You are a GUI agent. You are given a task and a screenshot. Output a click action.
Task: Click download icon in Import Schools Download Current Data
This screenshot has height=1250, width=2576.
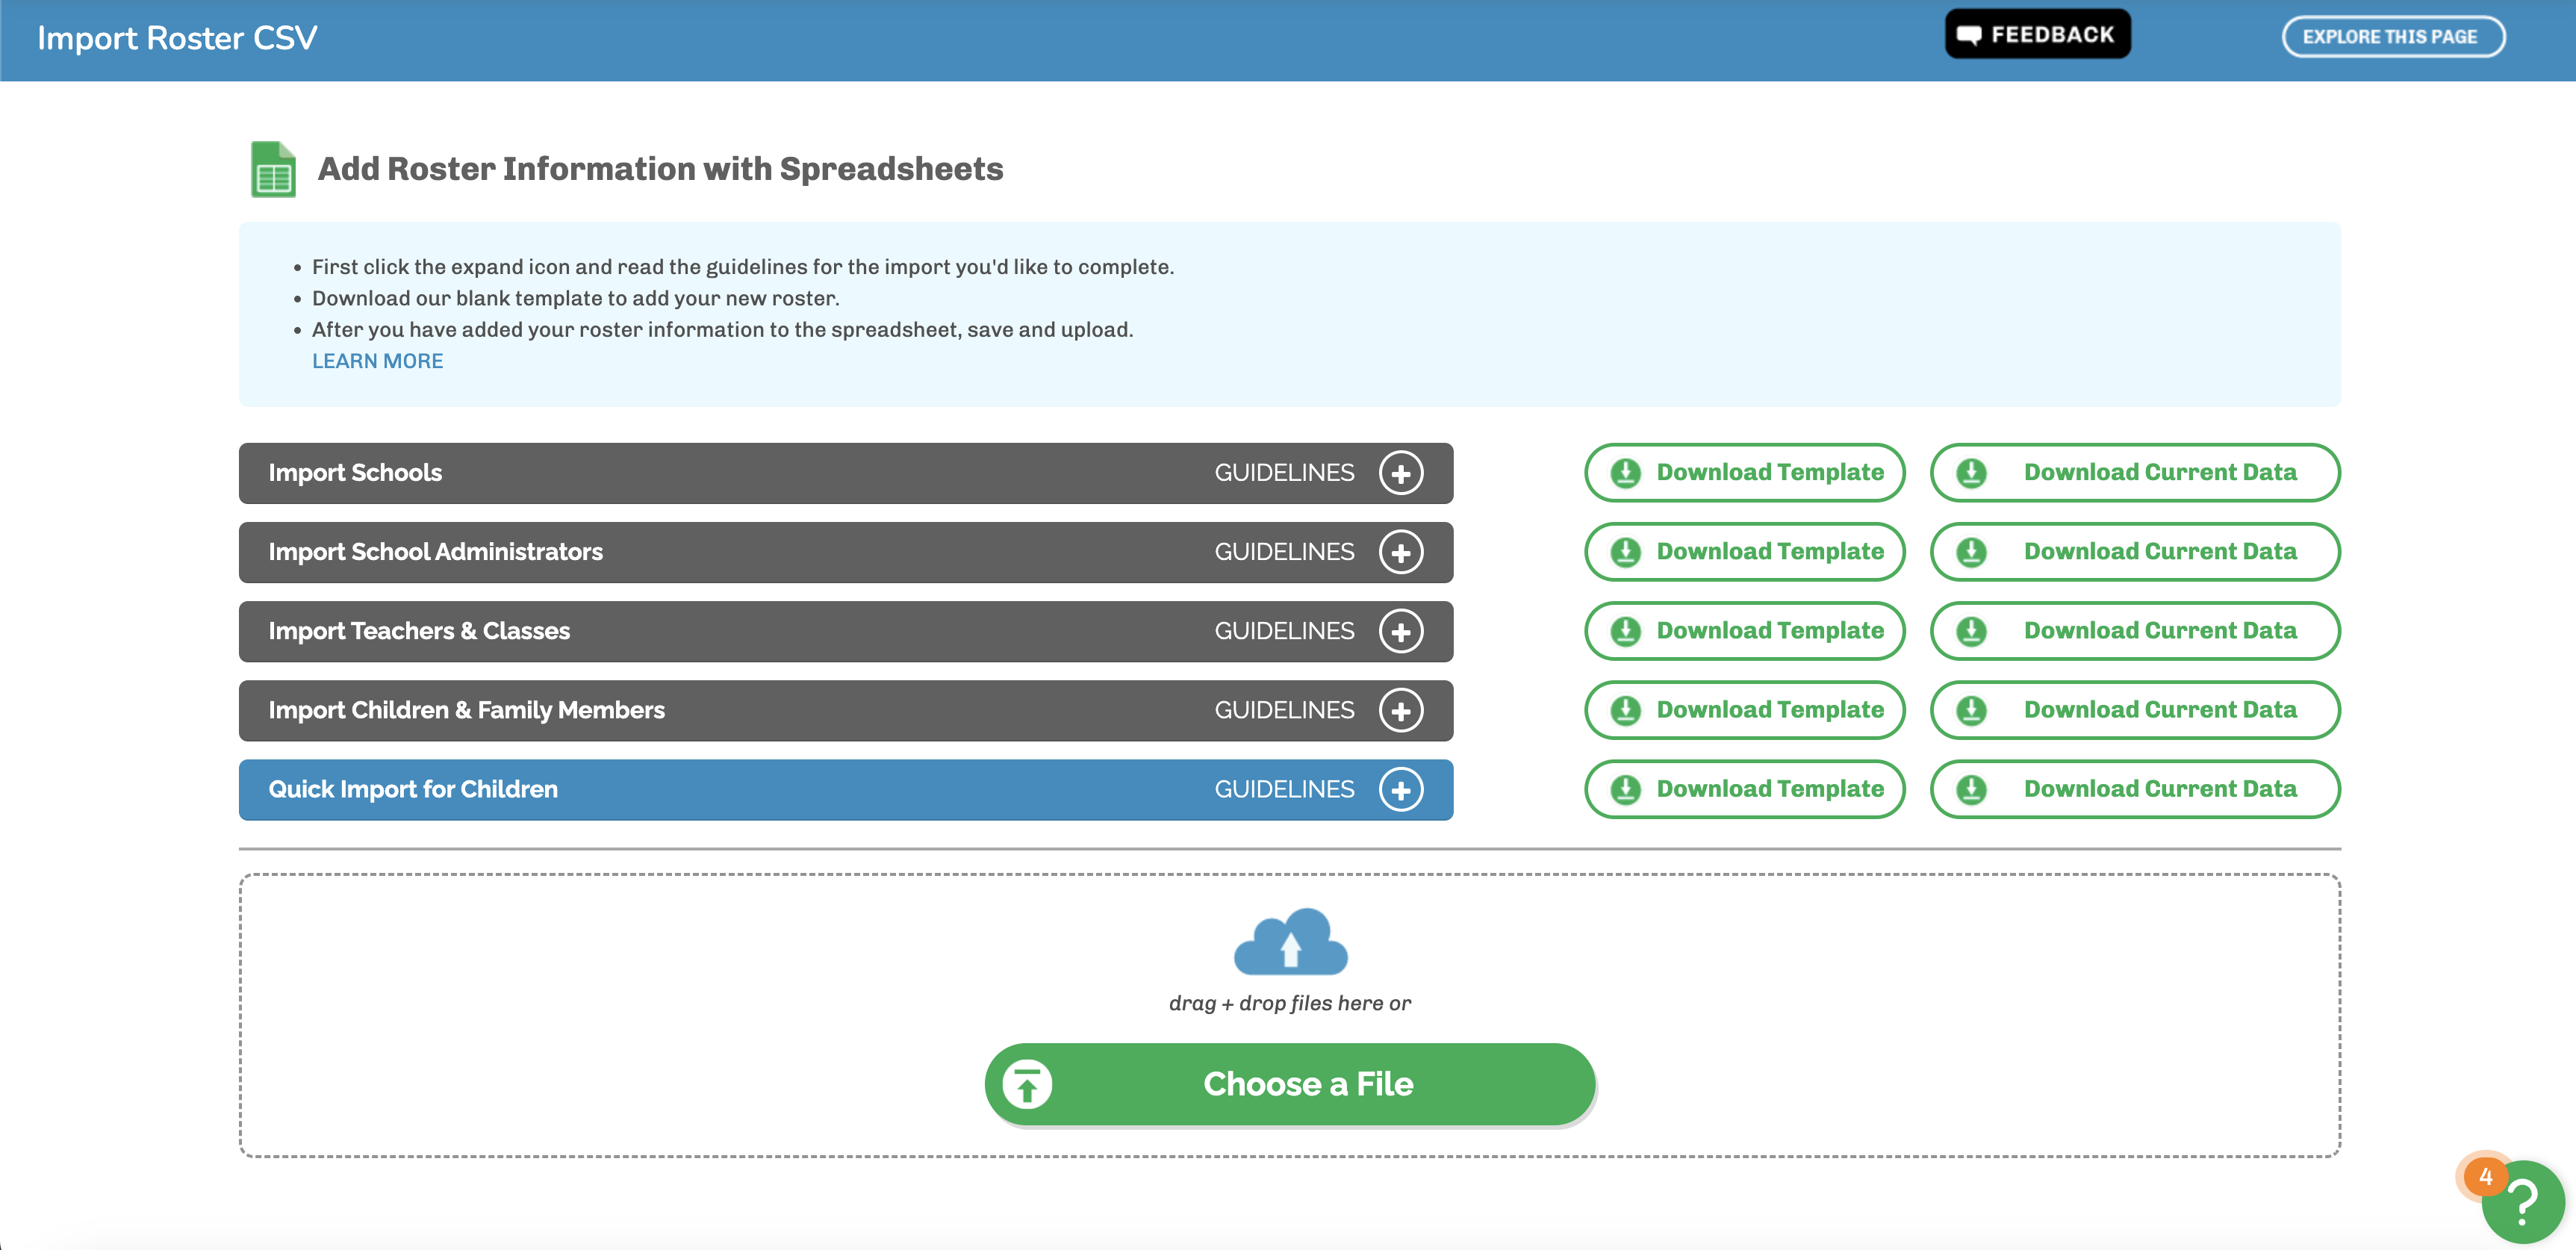pos(1971,473)
